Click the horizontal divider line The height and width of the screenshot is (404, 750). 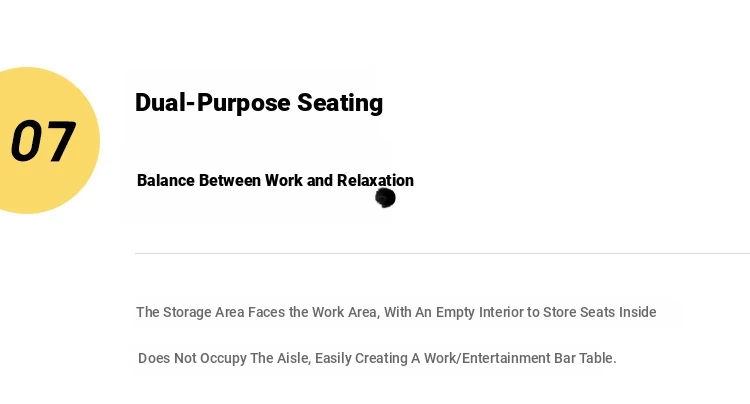442,253
